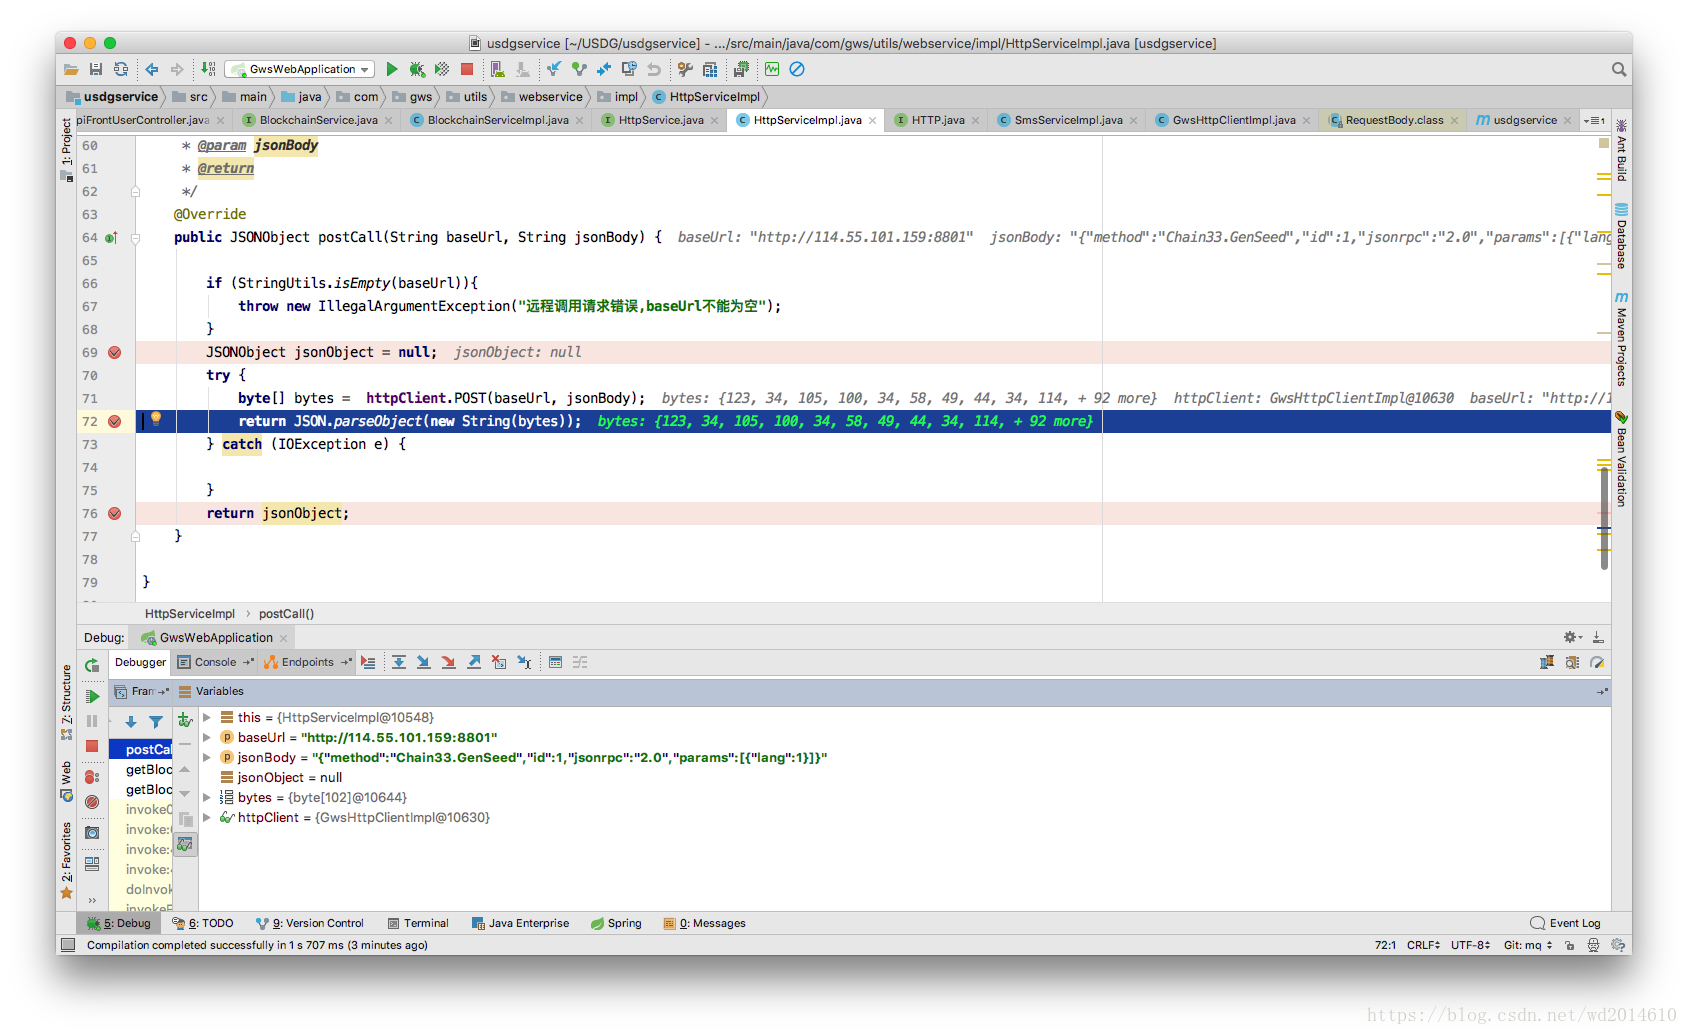Step out using the upward arrow icon

[x=474, y=662]
